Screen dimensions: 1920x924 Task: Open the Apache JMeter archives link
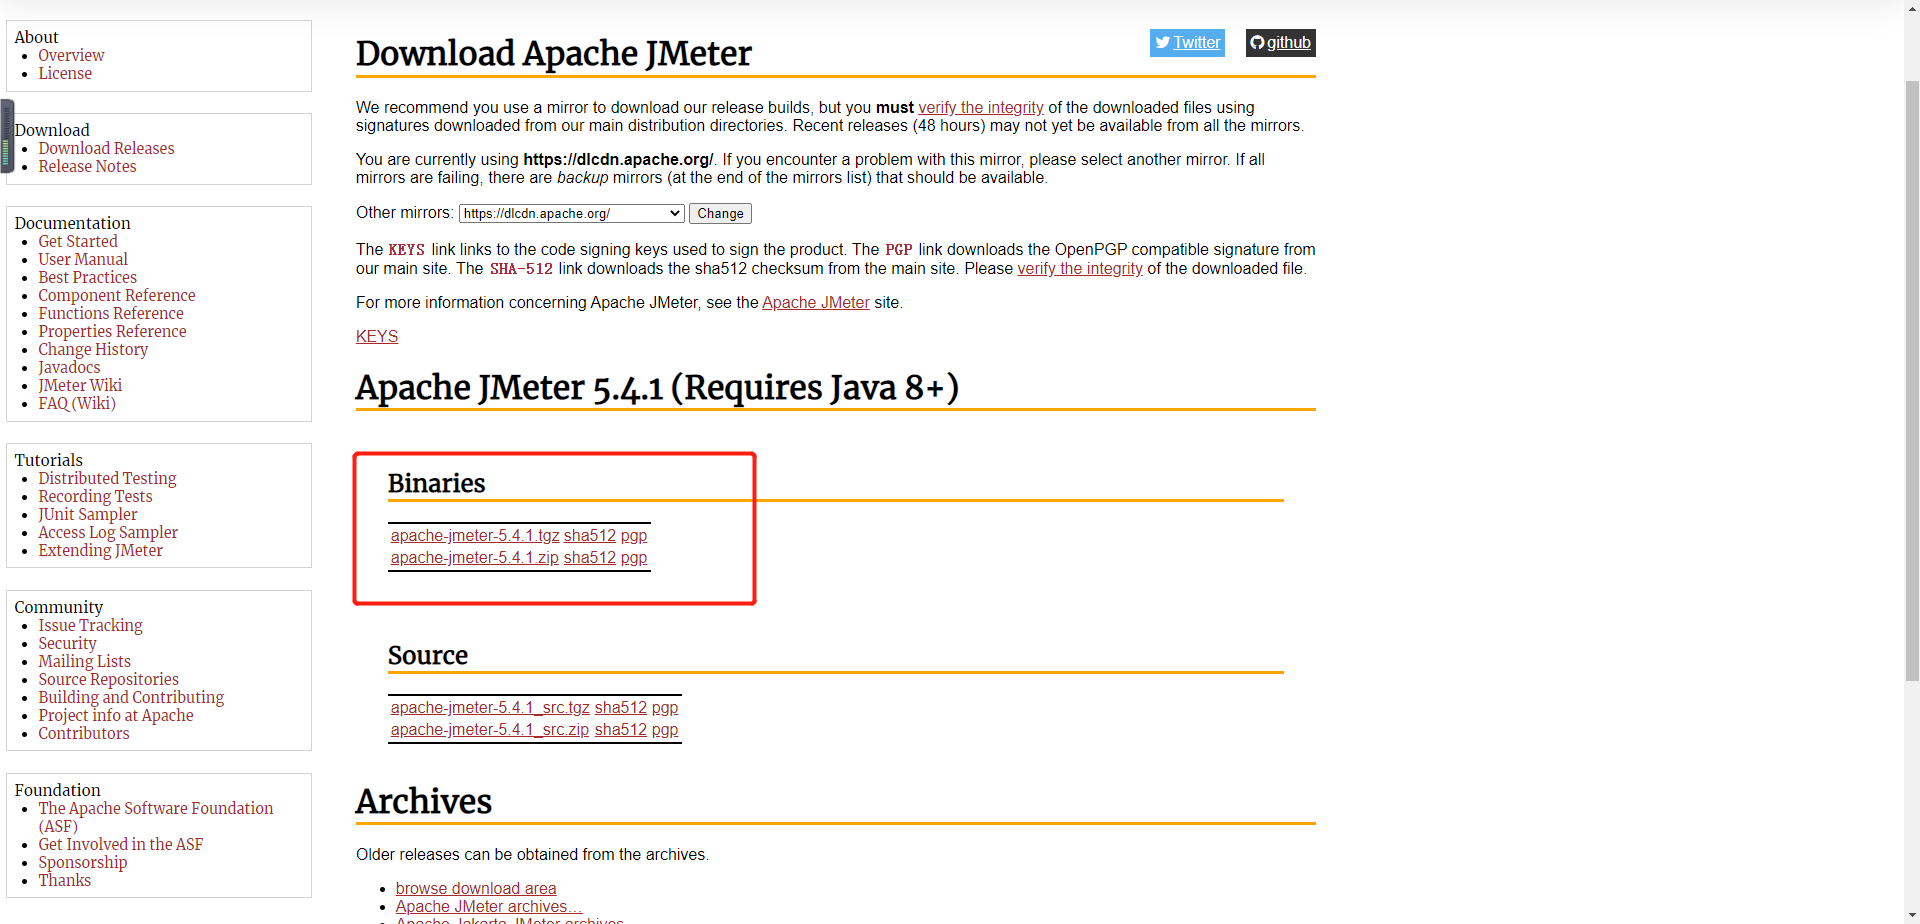click(x=488, y=906)
